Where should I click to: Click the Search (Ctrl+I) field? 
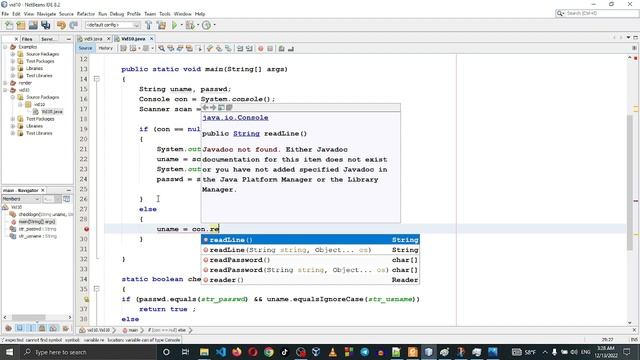click(x=597, y=13)
